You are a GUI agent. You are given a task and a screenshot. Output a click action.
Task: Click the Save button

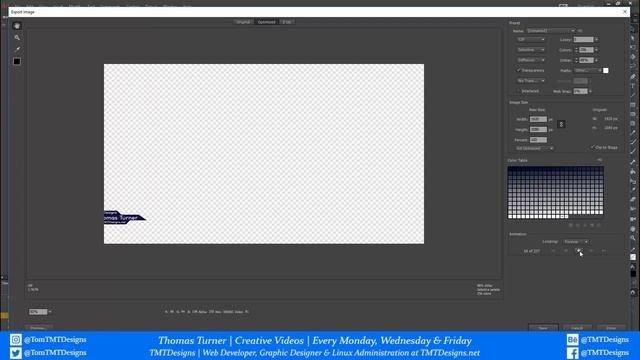point(543,328)
